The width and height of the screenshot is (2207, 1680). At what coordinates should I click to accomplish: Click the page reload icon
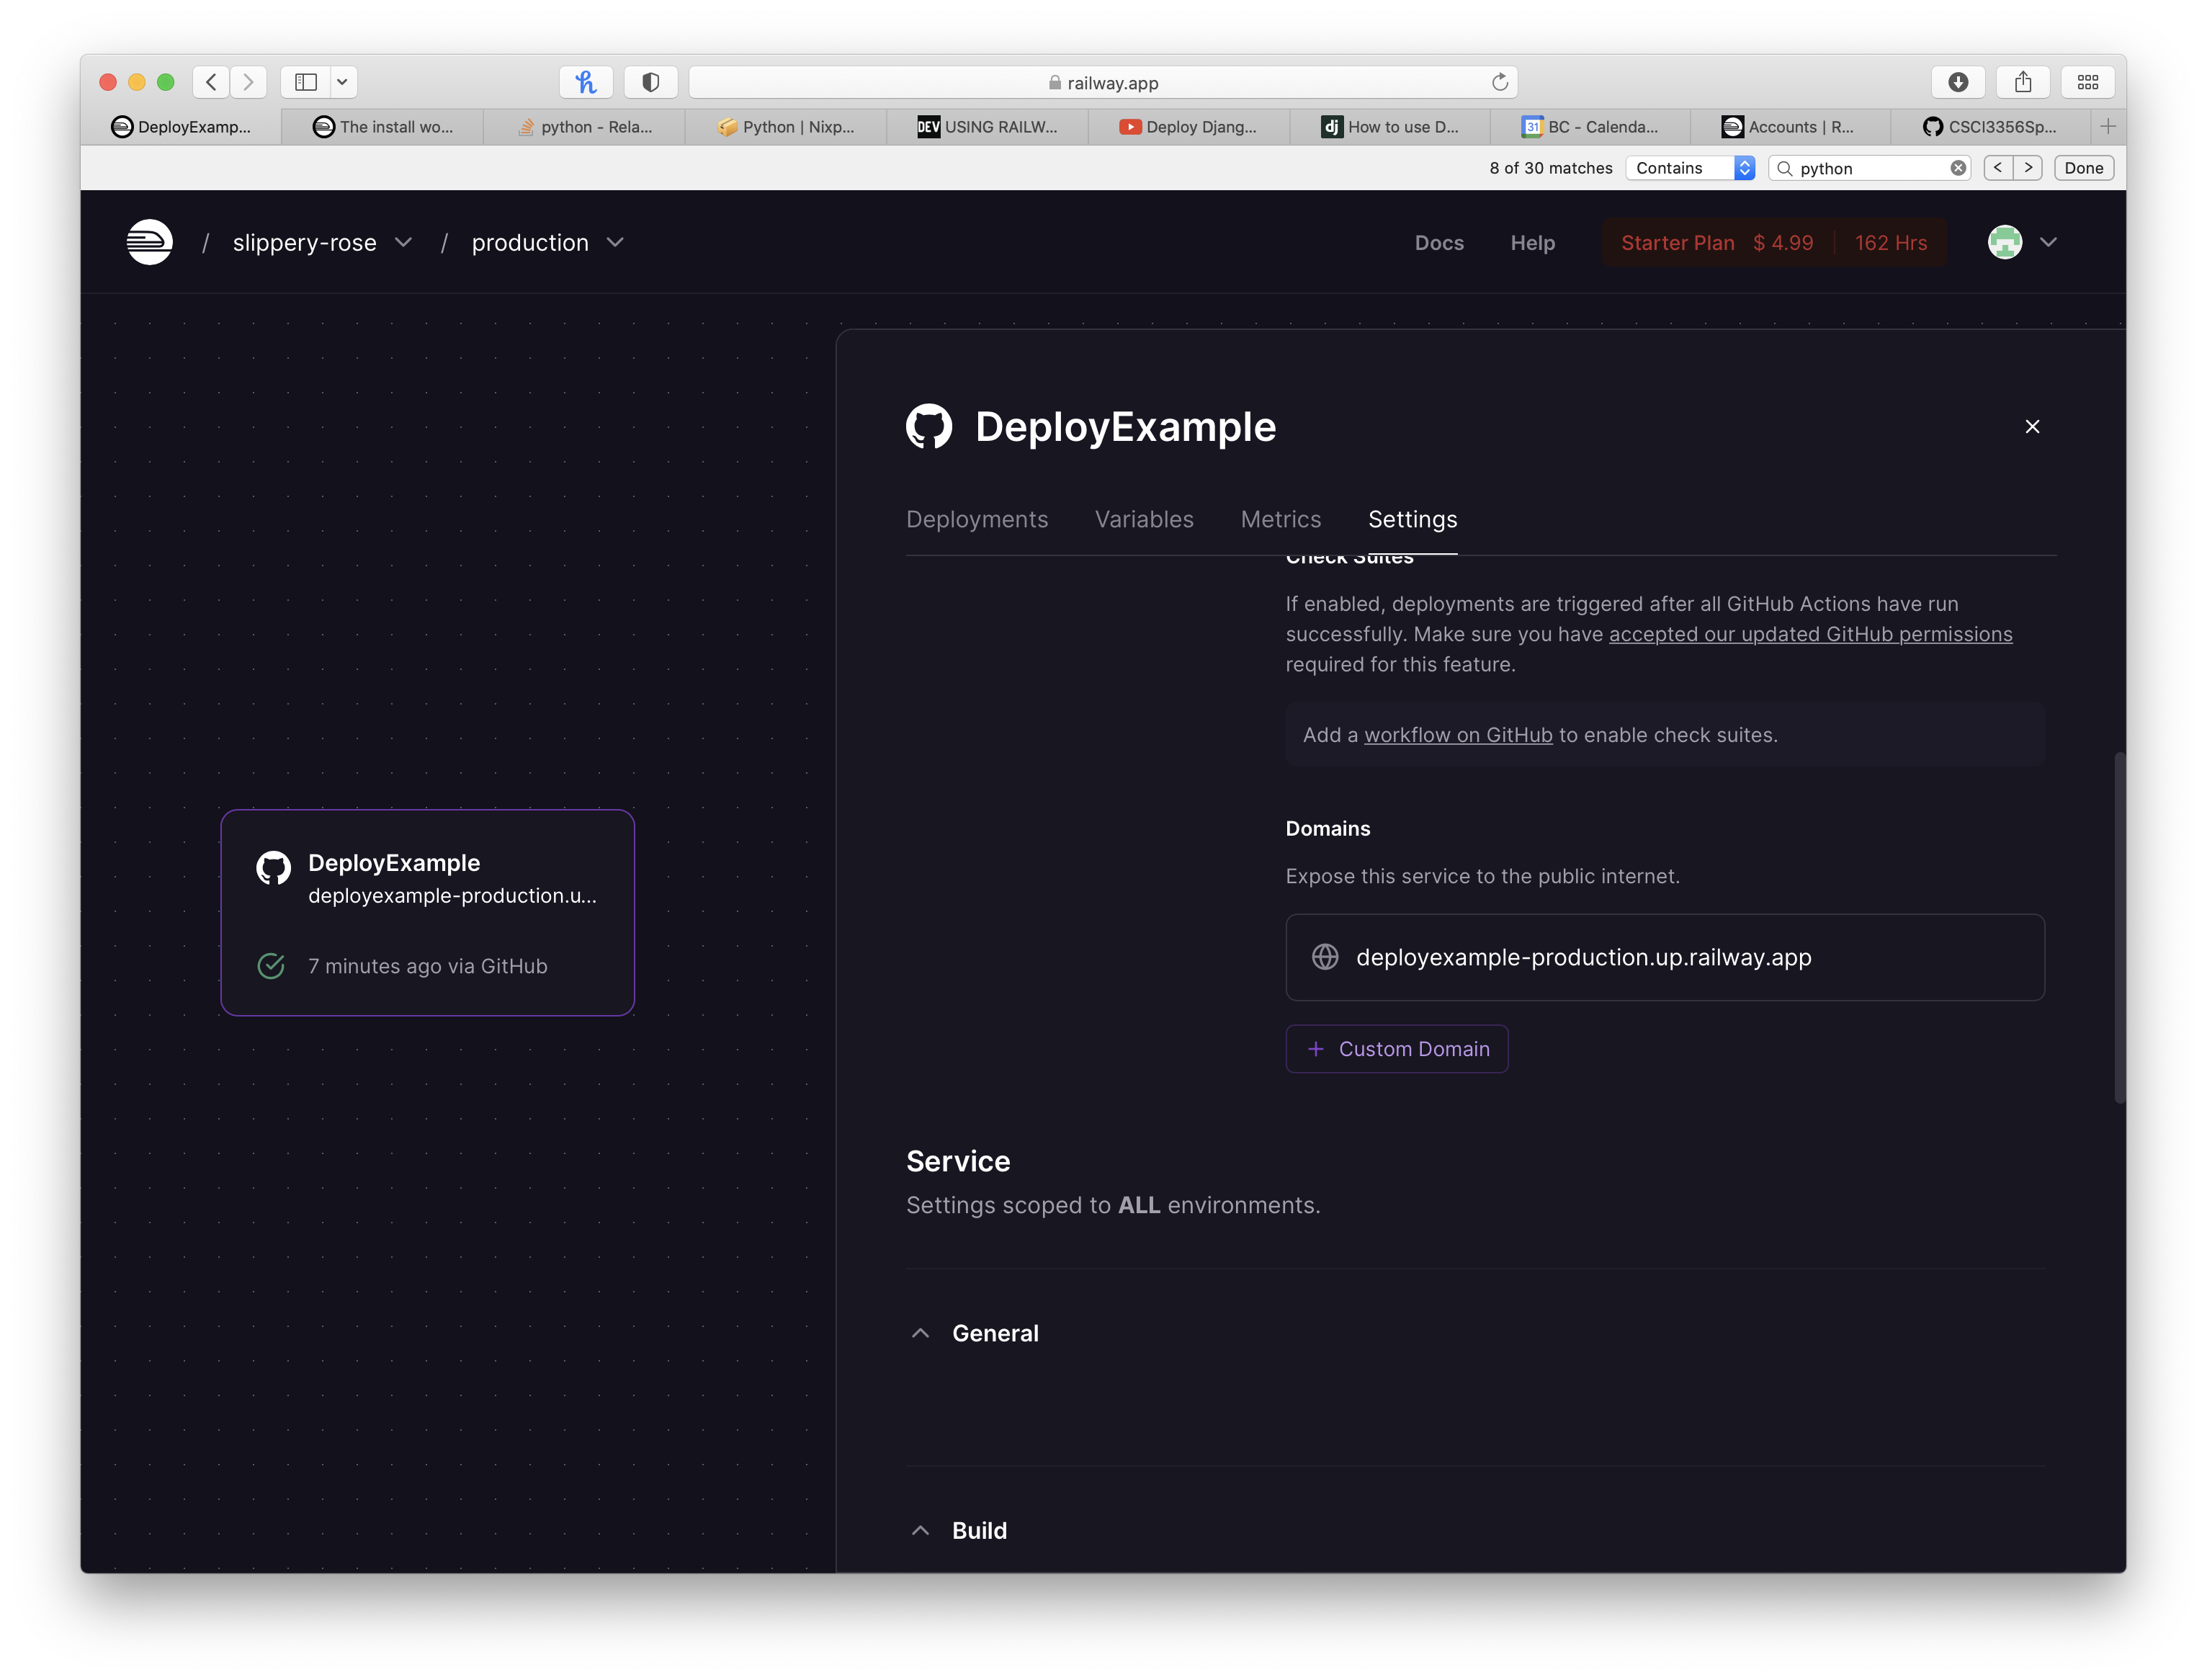tap(1499, 82)
